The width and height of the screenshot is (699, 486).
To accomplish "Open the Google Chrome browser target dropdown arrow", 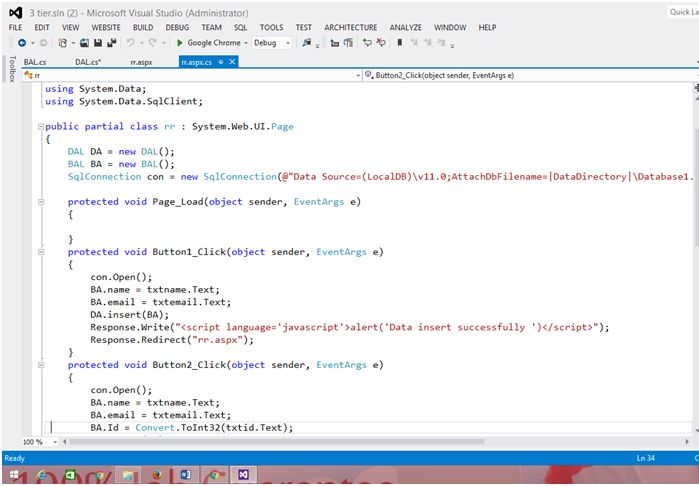I will click(x=246, y=43).
